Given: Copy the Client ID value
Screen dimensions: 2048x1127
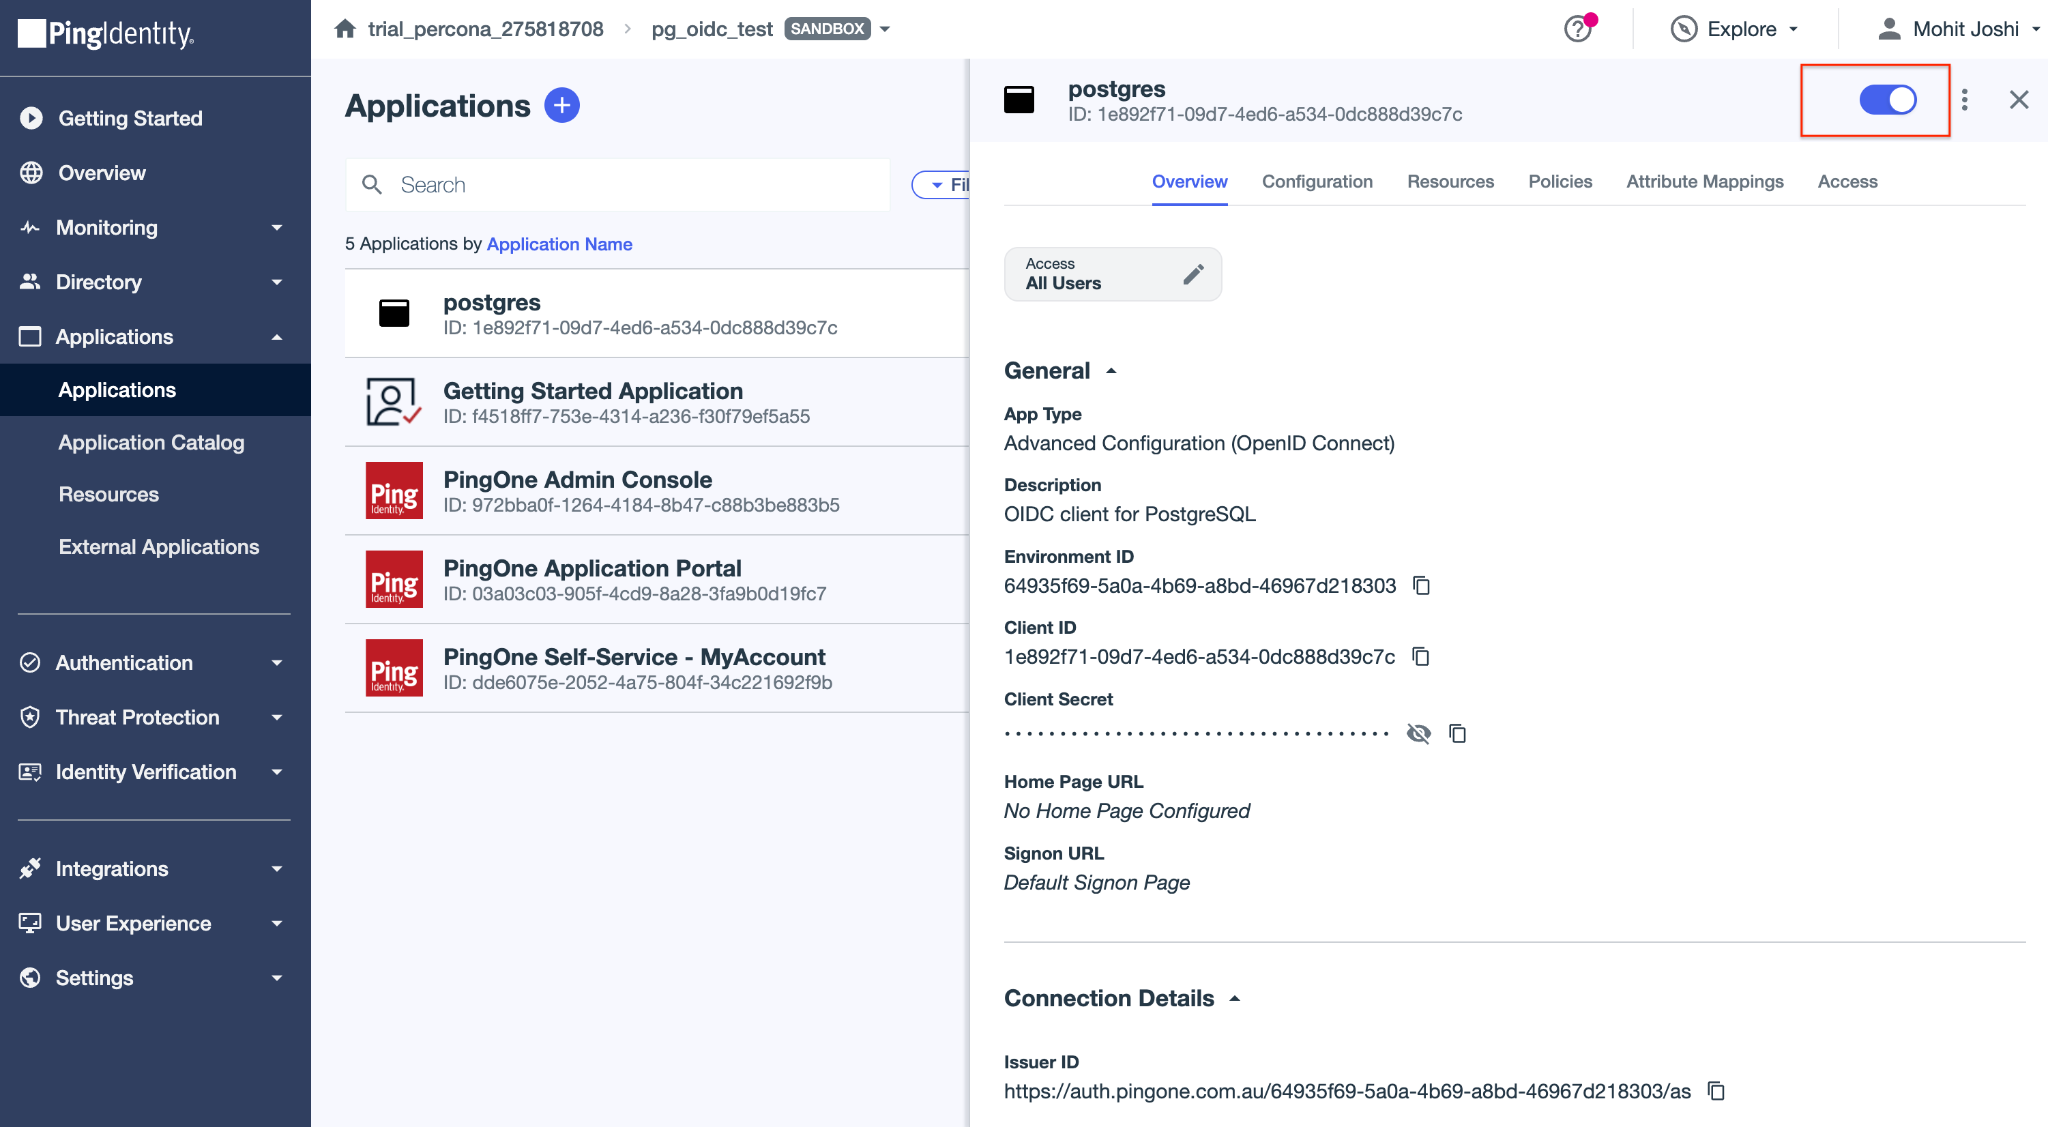Looking at the screenshot, I should click(1420, 657).
